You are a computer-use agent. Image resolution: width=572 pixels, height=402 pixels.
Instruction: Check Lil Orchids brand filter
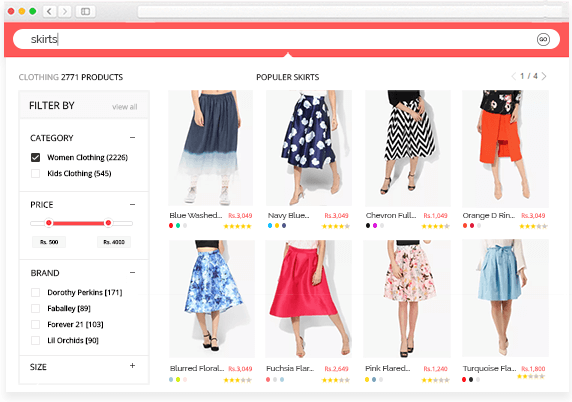35,340
